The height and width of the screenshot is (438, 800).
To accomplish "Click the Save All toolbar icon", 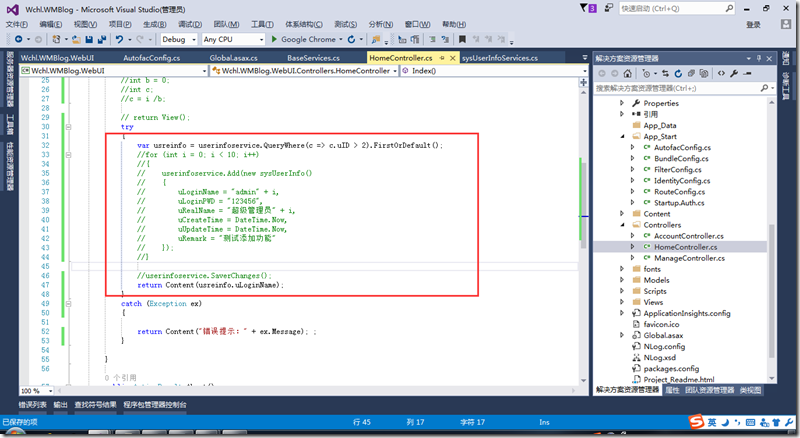I will coord(102,39).
